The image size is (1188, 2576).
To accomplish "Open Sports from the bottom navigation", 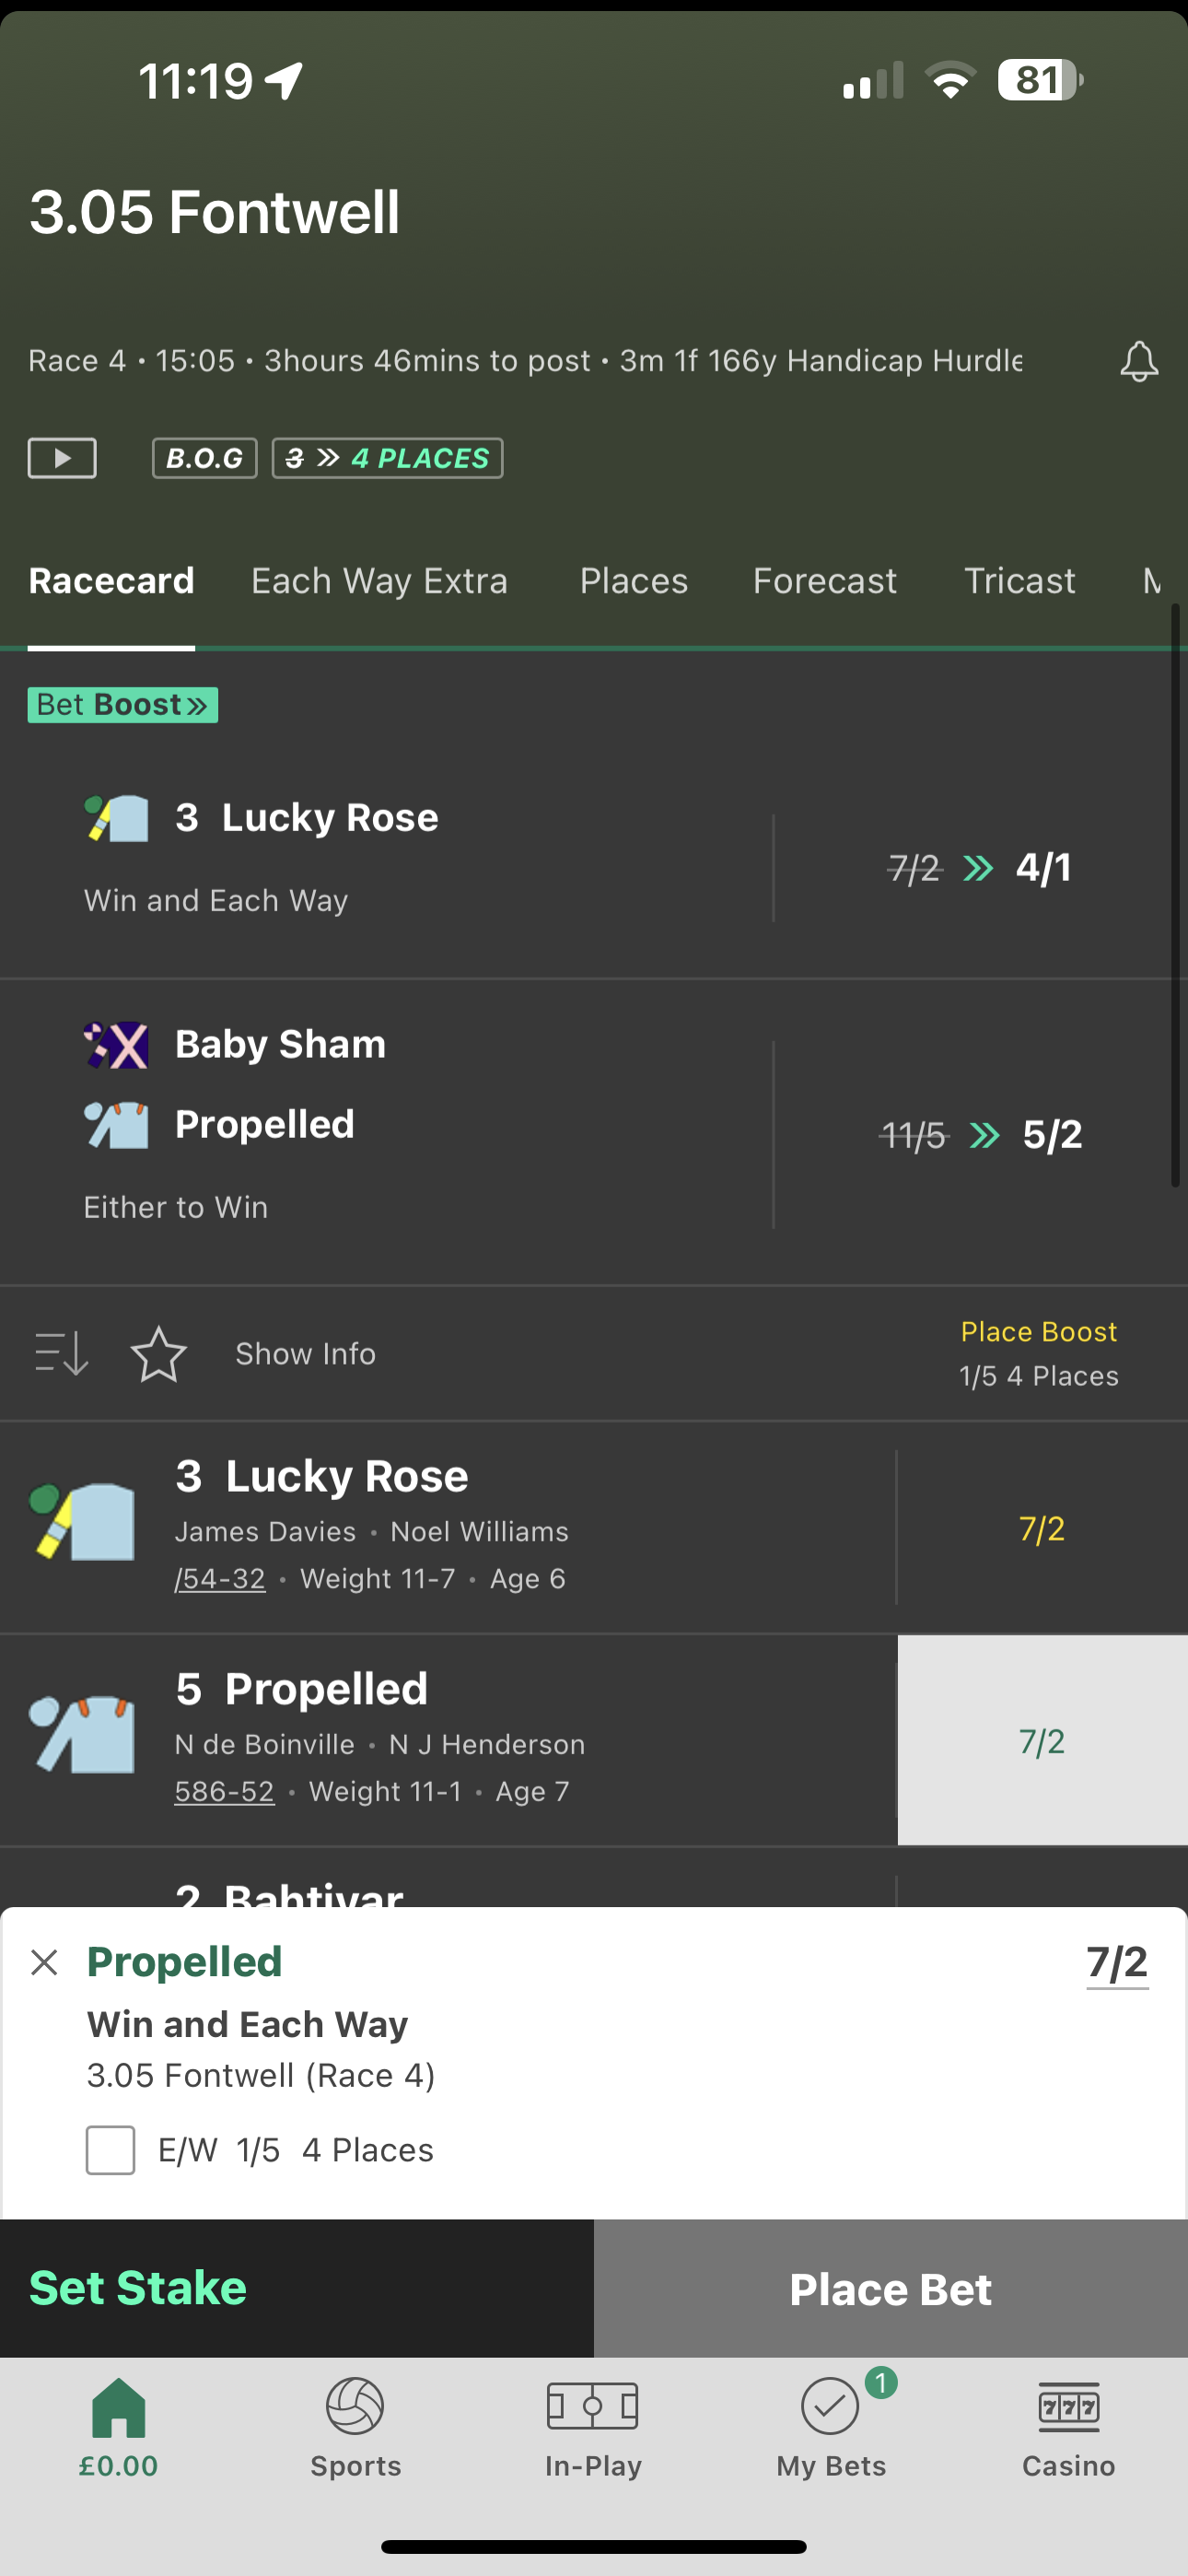I will [x=355, y=2426].
